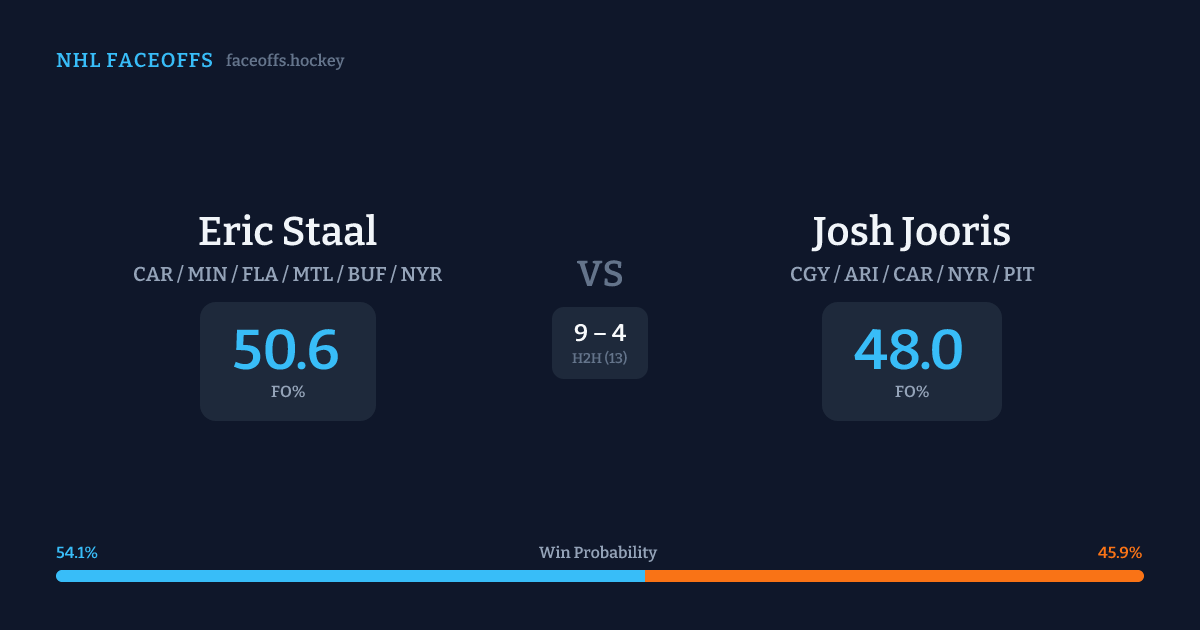Select the Eric Staal player name
1200x630 pixels.
point(287,231)
